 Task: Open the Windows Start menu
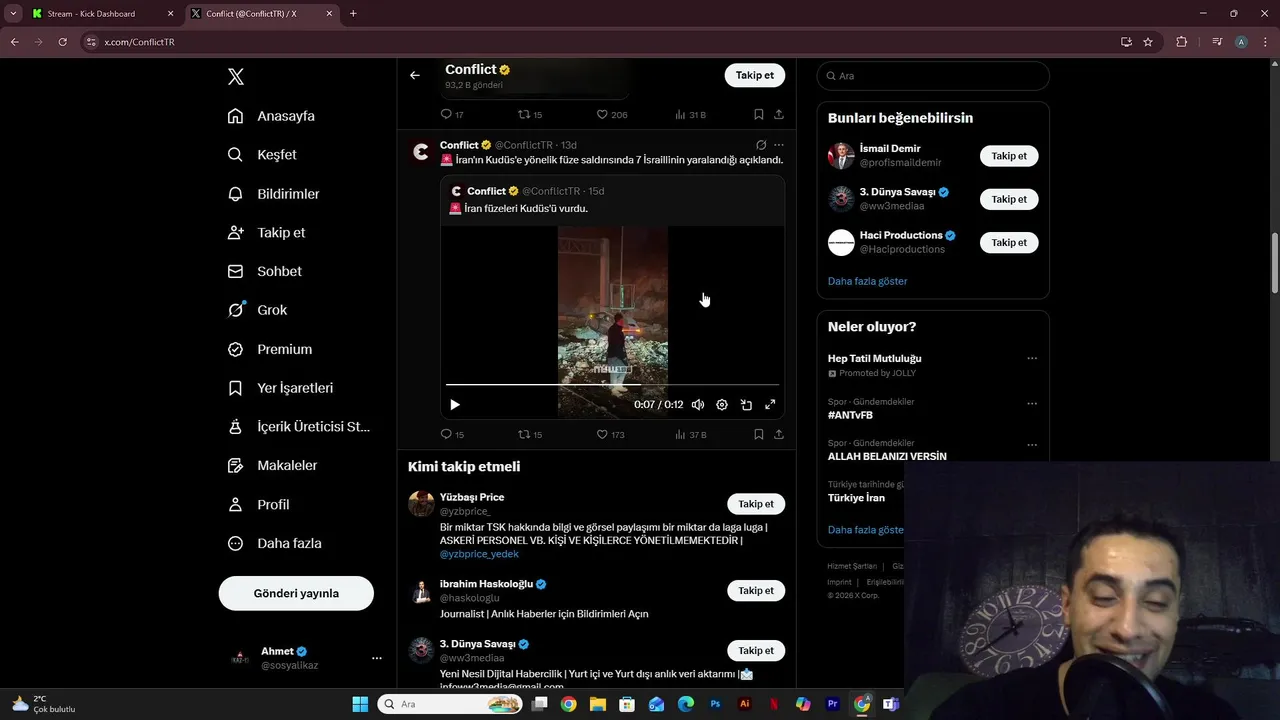[360, 704]
